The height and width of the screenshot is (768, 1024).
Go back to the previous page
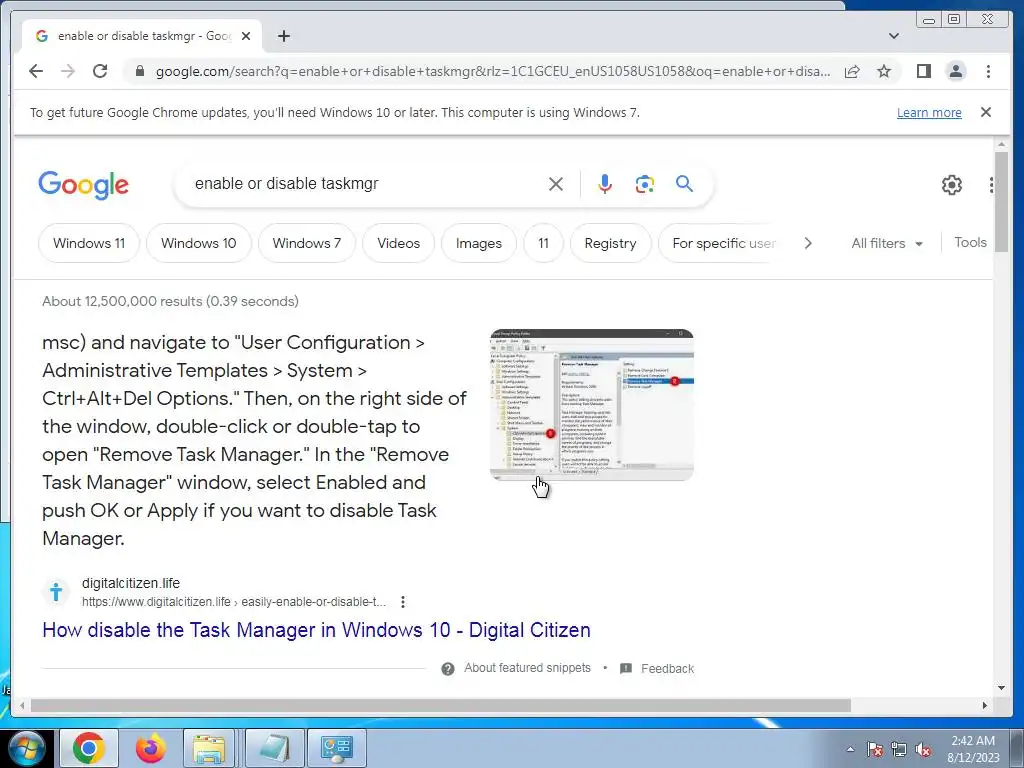[36, 71]
